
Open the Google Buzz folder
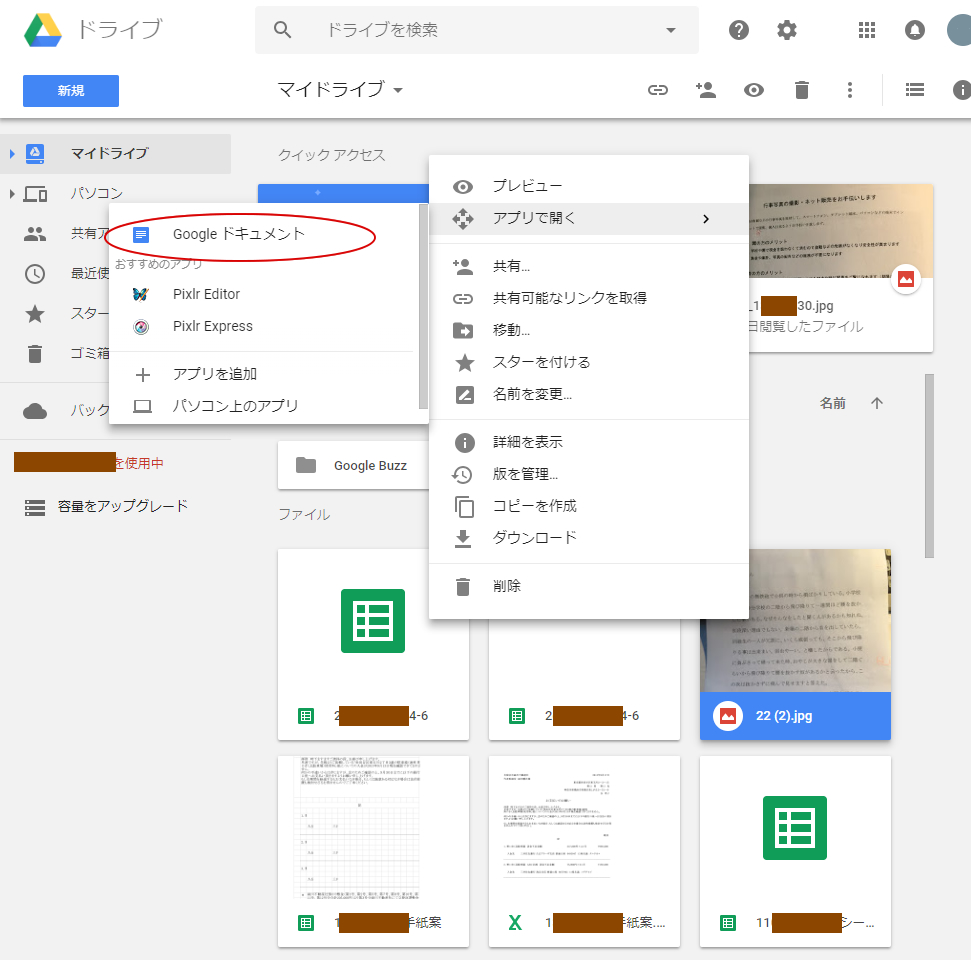point(353,465)
